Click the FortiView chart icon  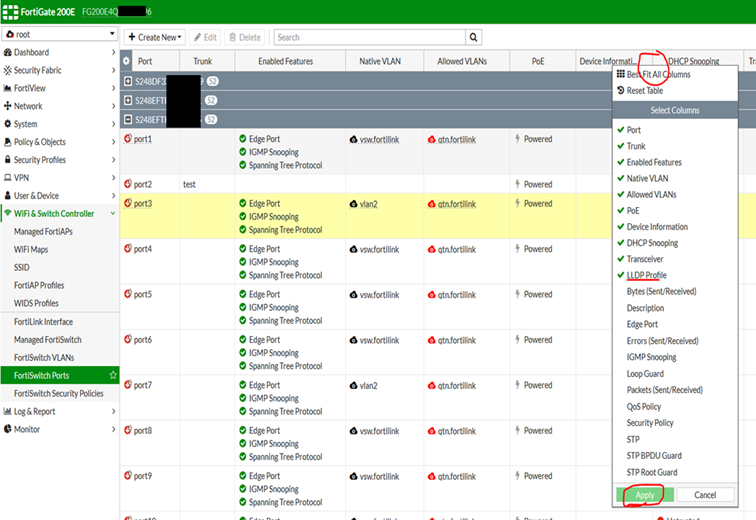tap(7, 88)
